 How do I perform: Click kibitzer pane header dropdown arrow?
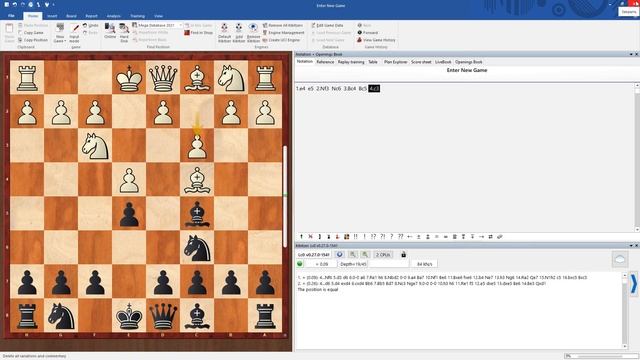631,246
